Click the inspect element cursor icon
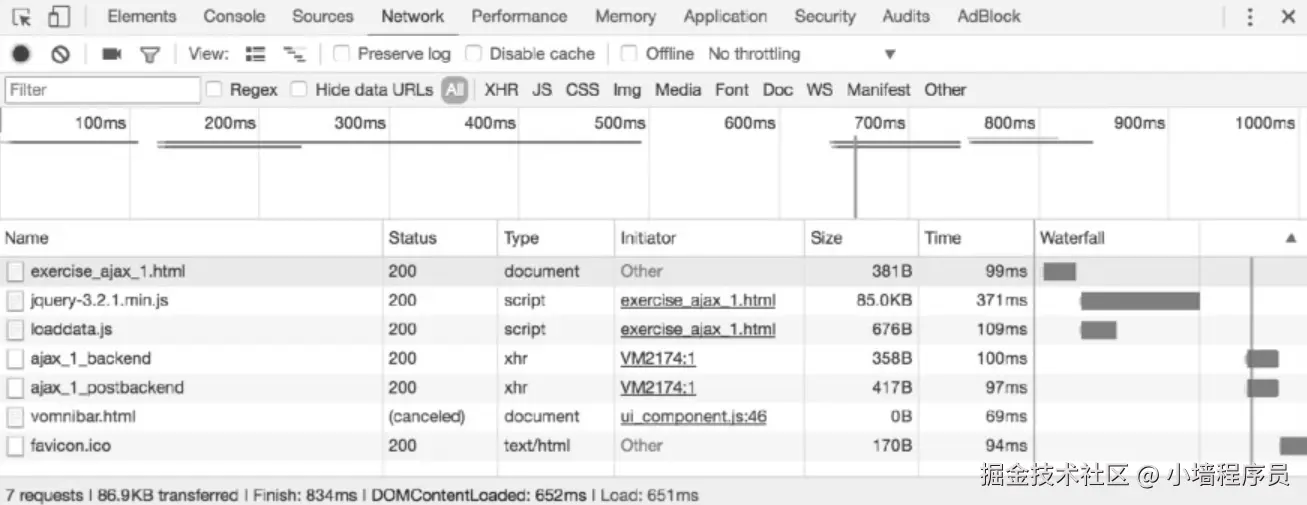 click(x=21, y=17)
